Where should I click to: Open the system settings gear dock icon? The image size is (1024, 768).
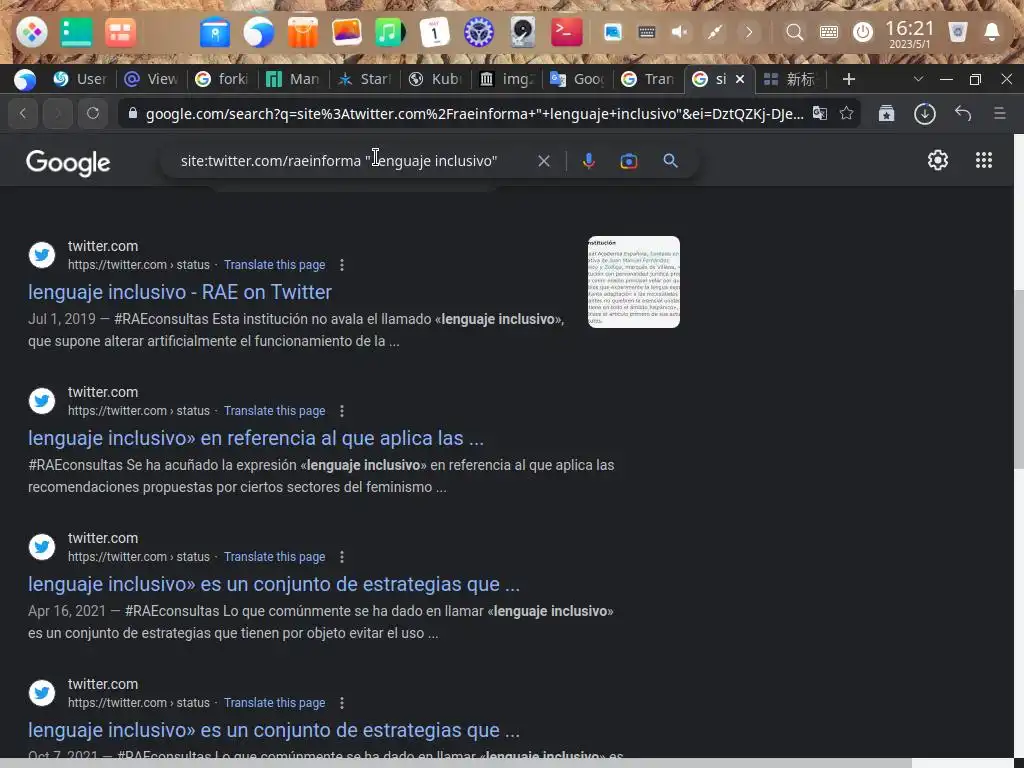click(479, 32)
